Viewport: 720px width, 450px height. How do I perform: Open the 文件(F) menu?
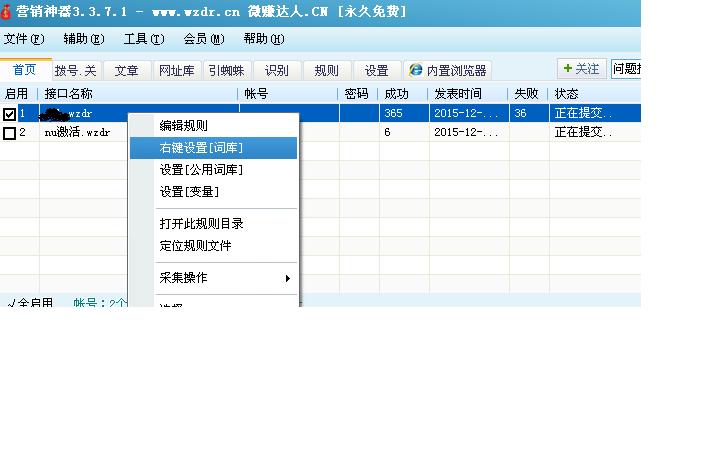click(23, 39)
